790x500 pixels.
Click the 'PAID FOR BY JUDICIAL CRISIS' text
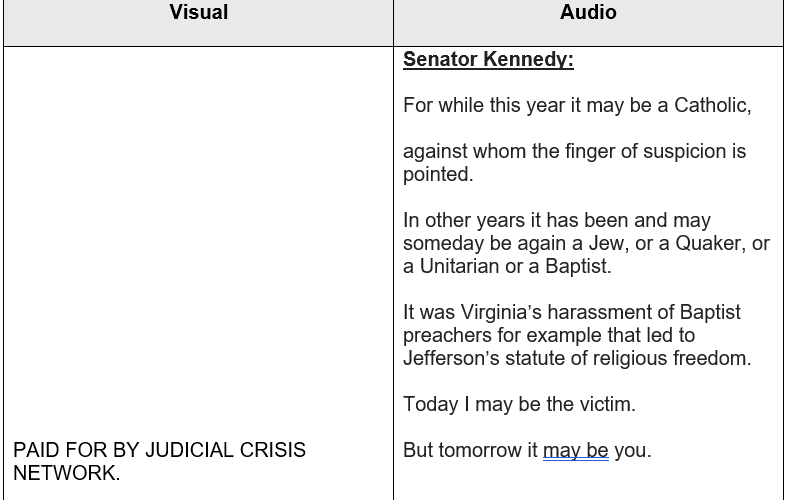159,450
